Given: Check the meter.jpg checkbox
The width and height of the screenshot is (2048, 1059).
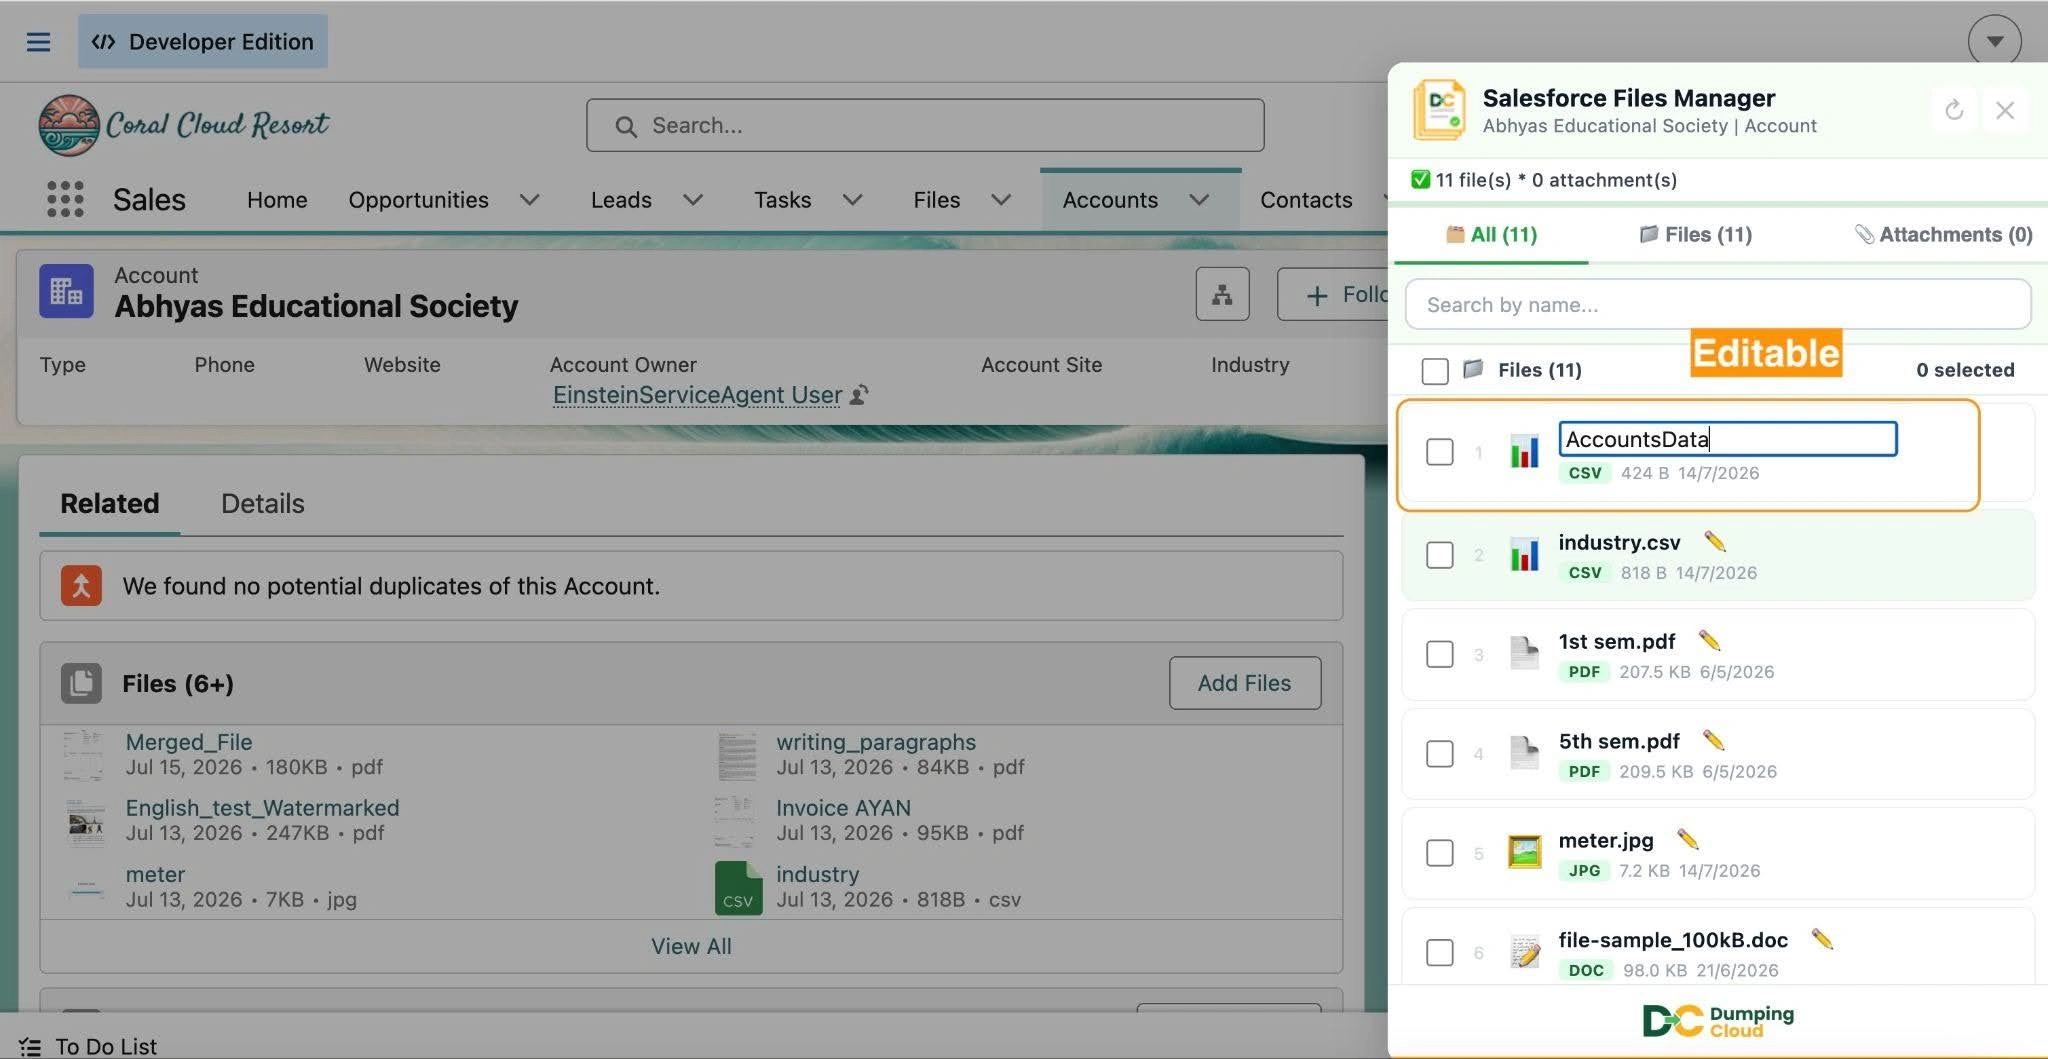Looking at the screenshot, I should [x=1440, y=853].
